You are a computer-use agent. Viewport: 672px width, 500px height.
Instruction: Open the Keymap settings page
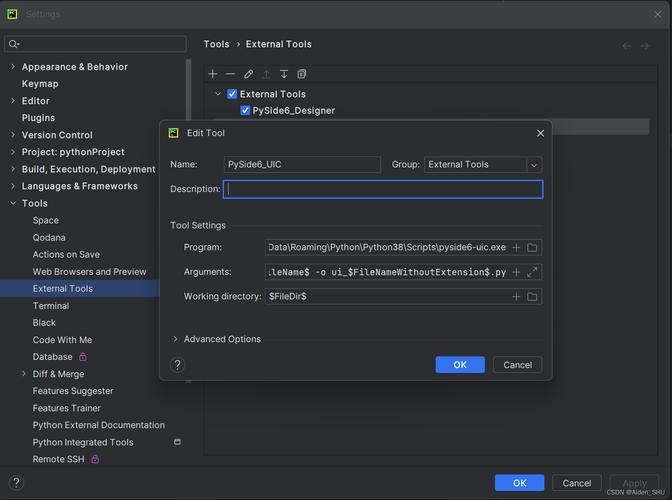40,84
